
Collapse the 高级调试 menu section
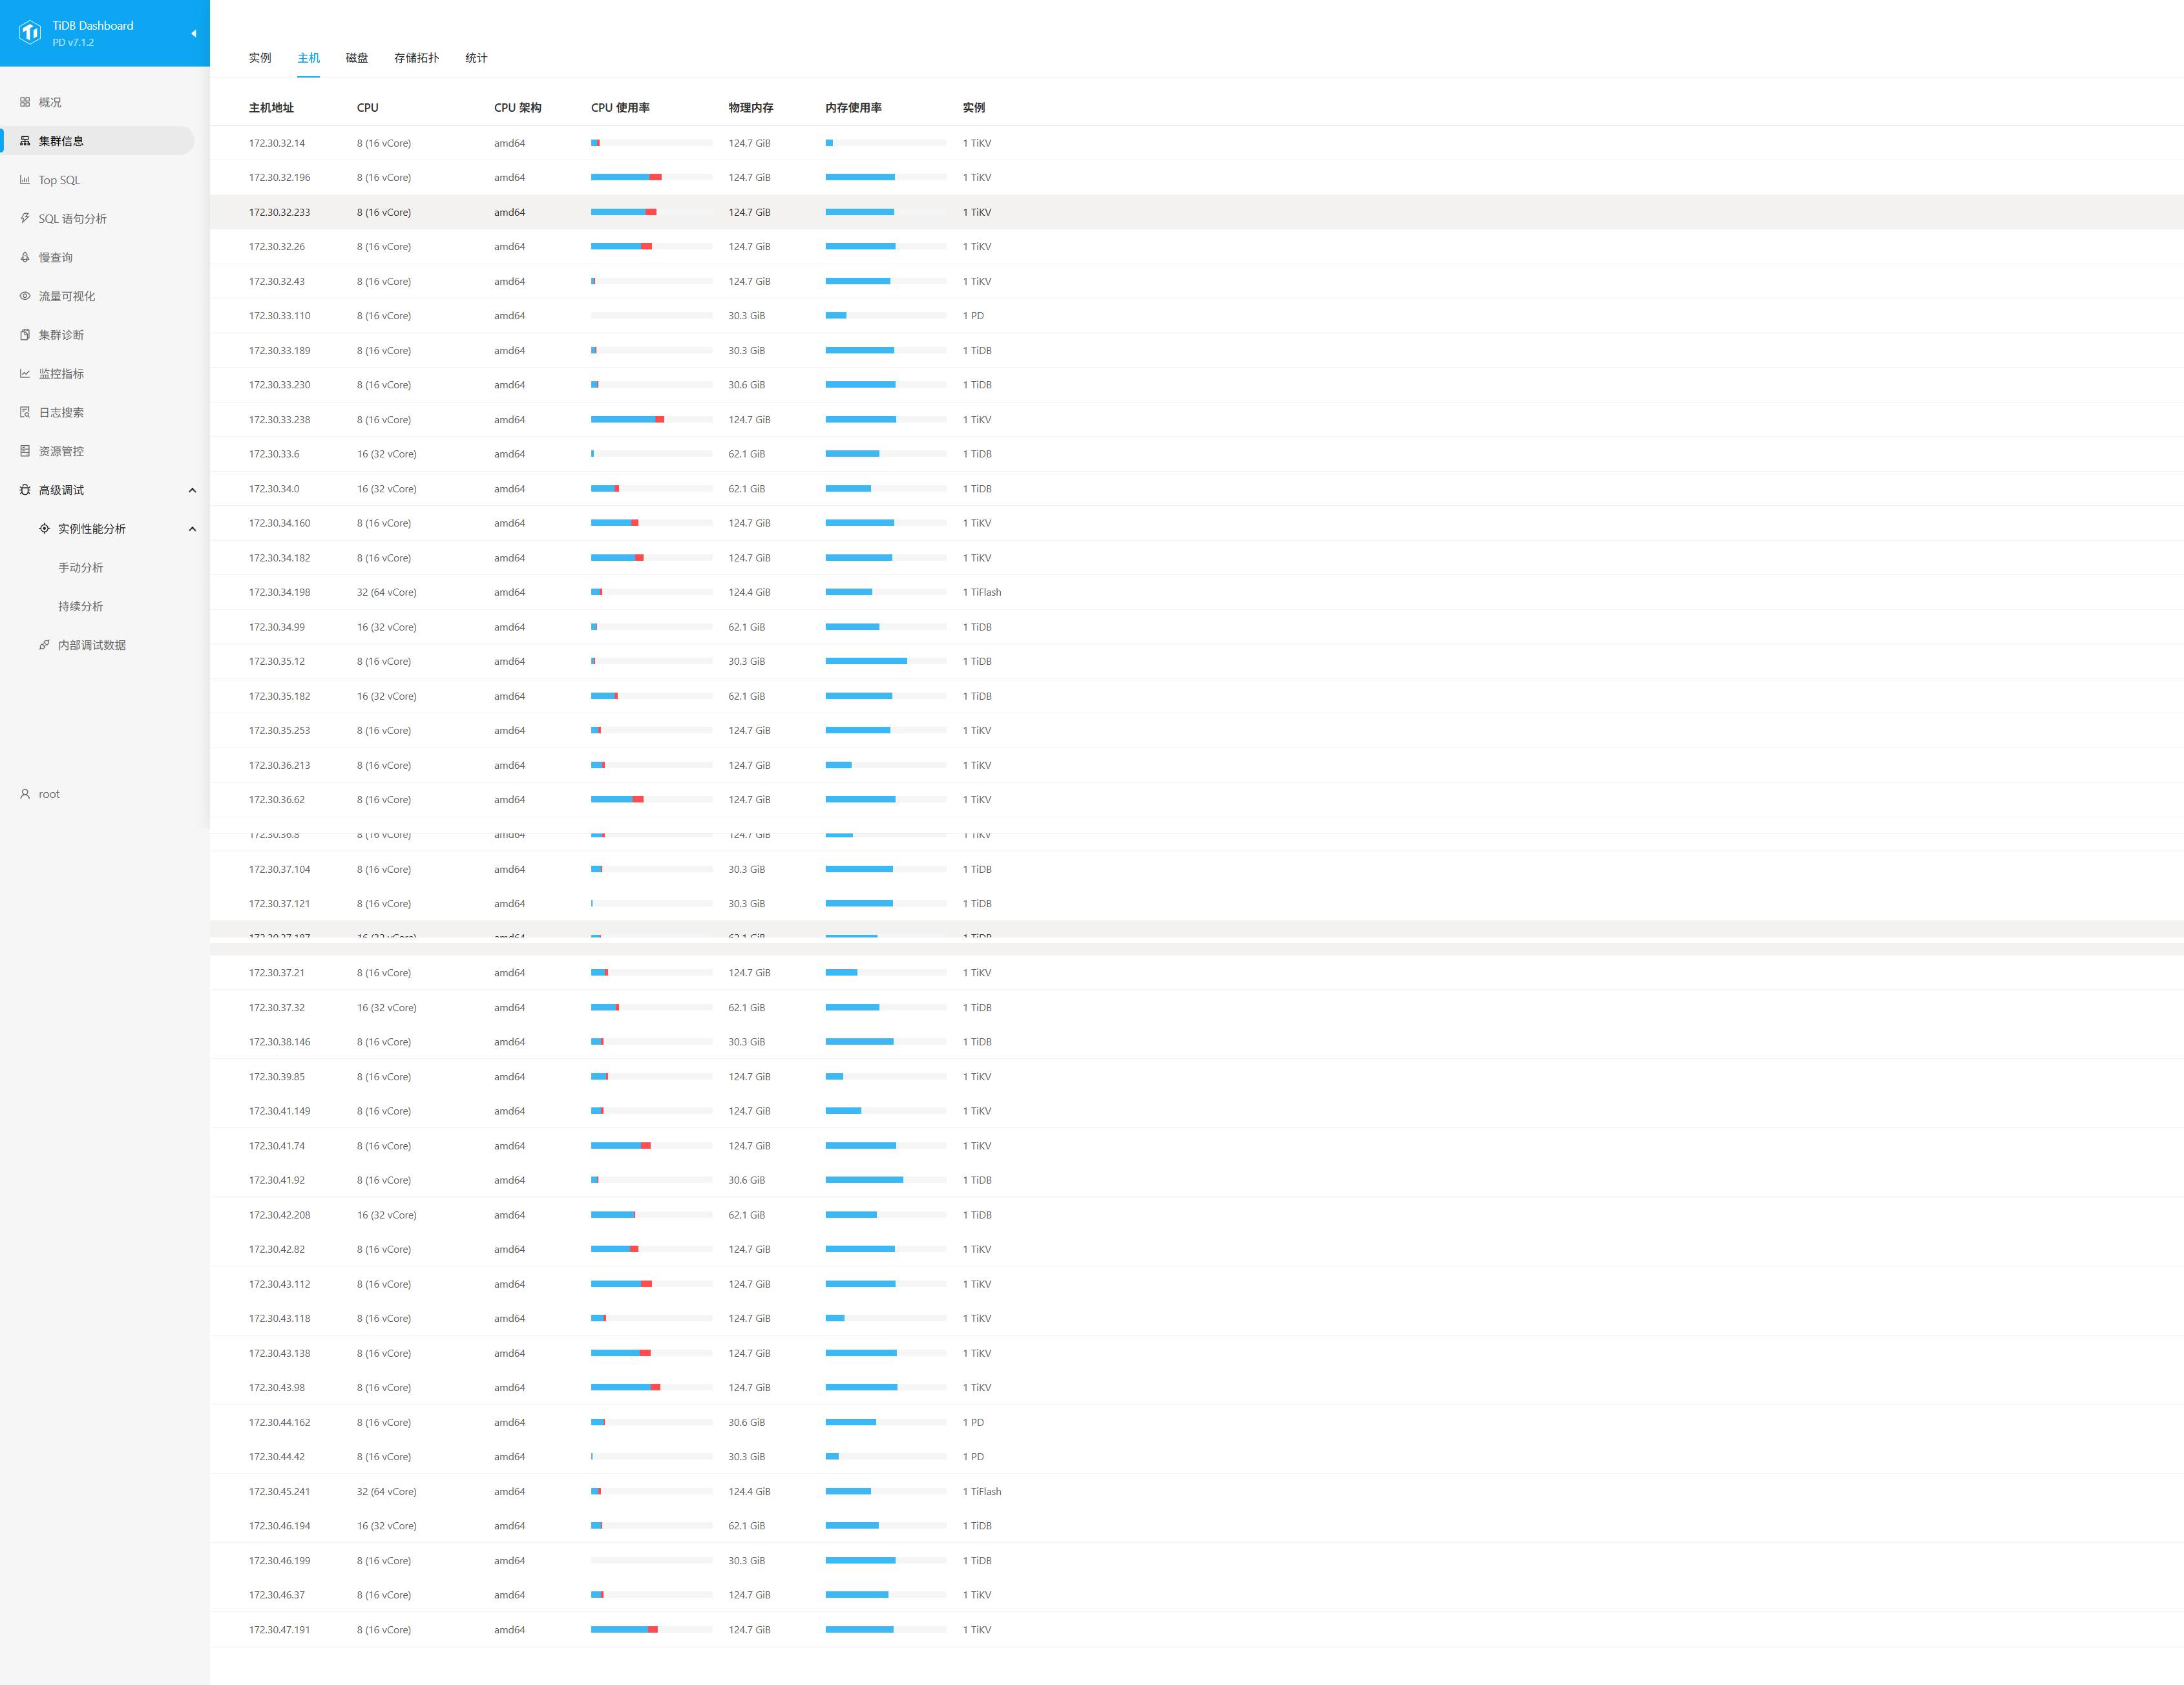(192, 490)
